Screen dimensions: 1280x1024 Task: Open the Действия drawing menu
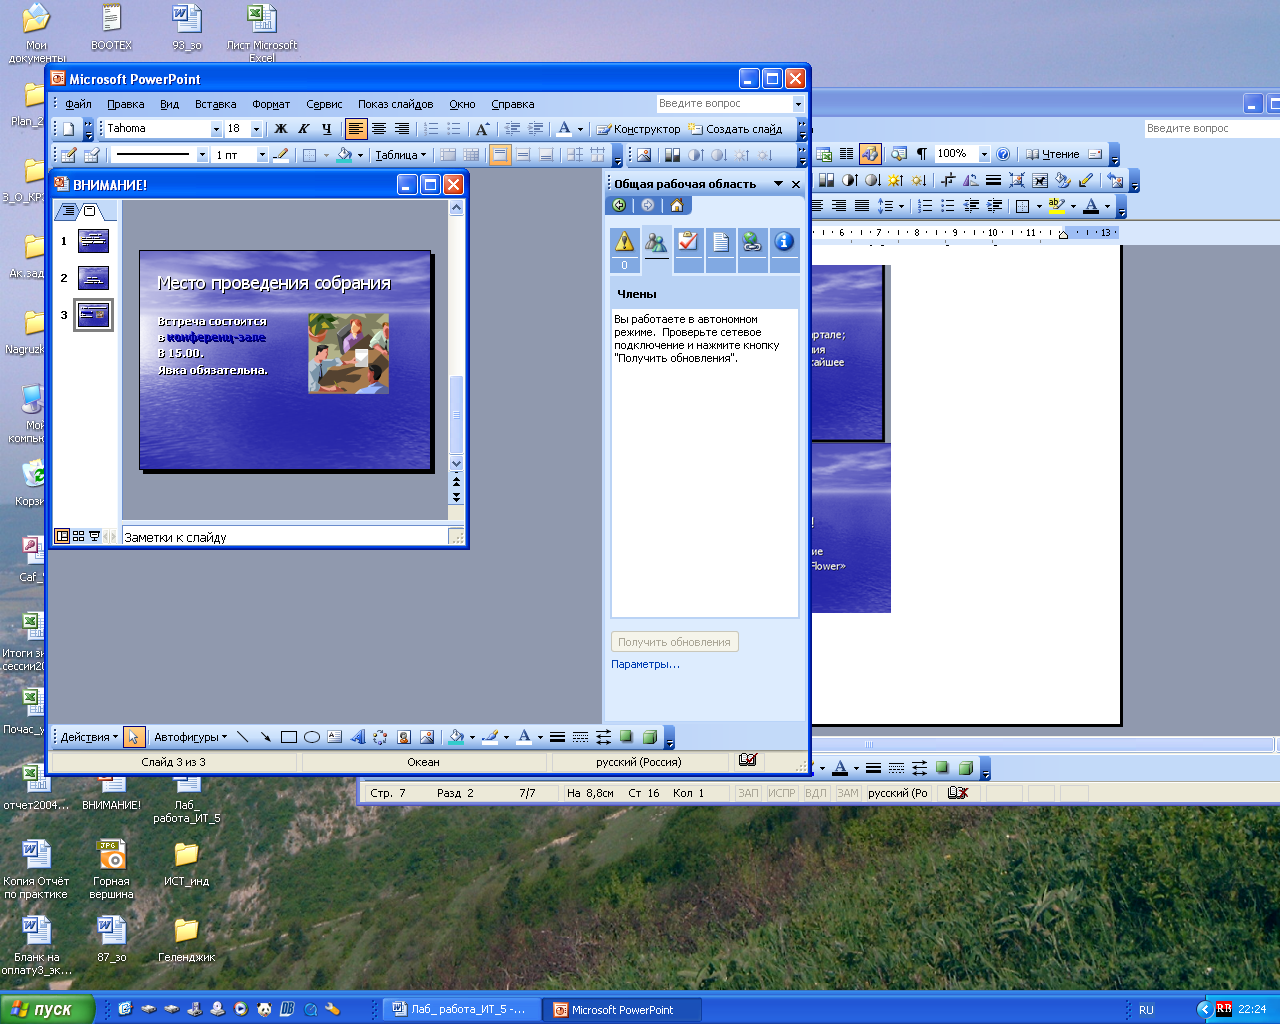tap(89, 737)
